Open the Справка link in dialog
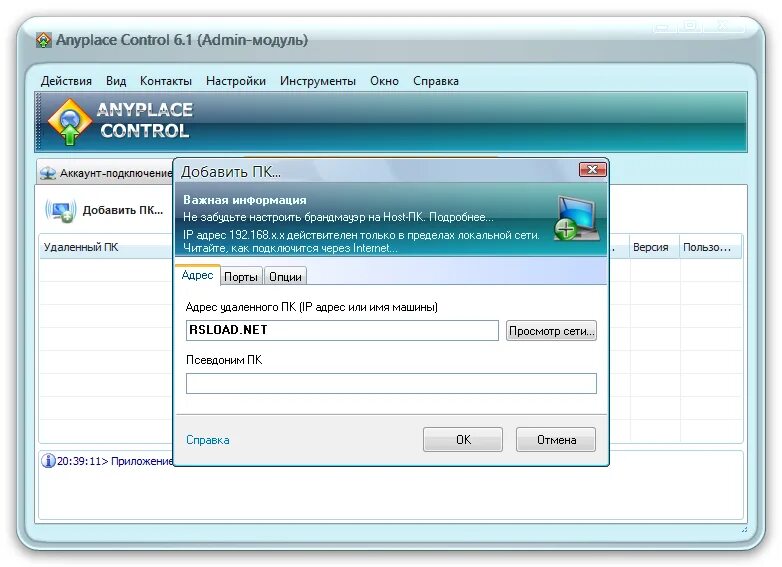This screenshot has height=567, width=782. tap(208, 440)
